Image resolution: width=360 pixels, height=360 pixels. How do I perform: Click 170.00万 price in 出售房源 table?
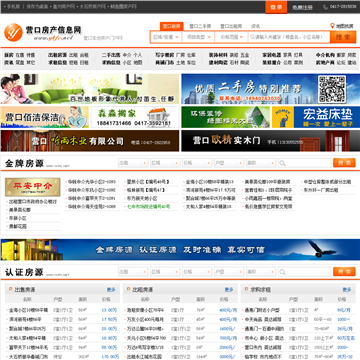pos(110,357)
